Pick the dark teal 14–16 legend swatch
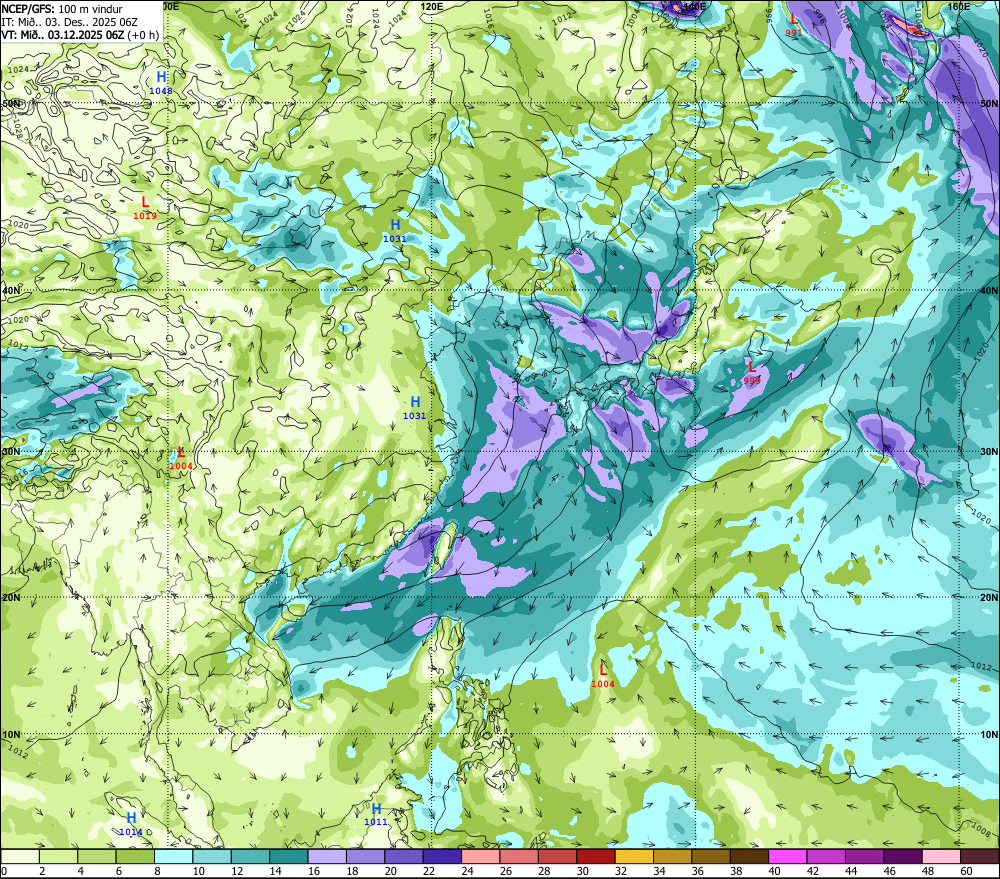Image resolution: width=1000 pixels, height=879 pixels. [x=289, y=856]
